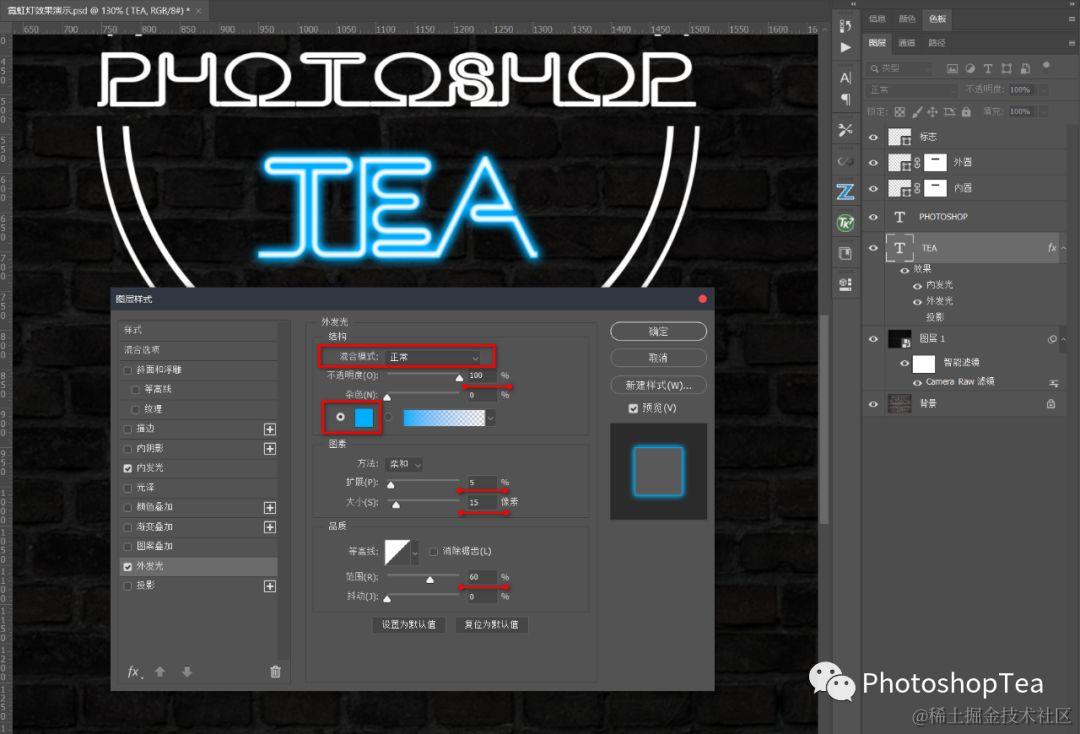The image size is (1080, 734).
Task: Add another 颜色叠加 effect with plus icon
Action: pos(270,507)
